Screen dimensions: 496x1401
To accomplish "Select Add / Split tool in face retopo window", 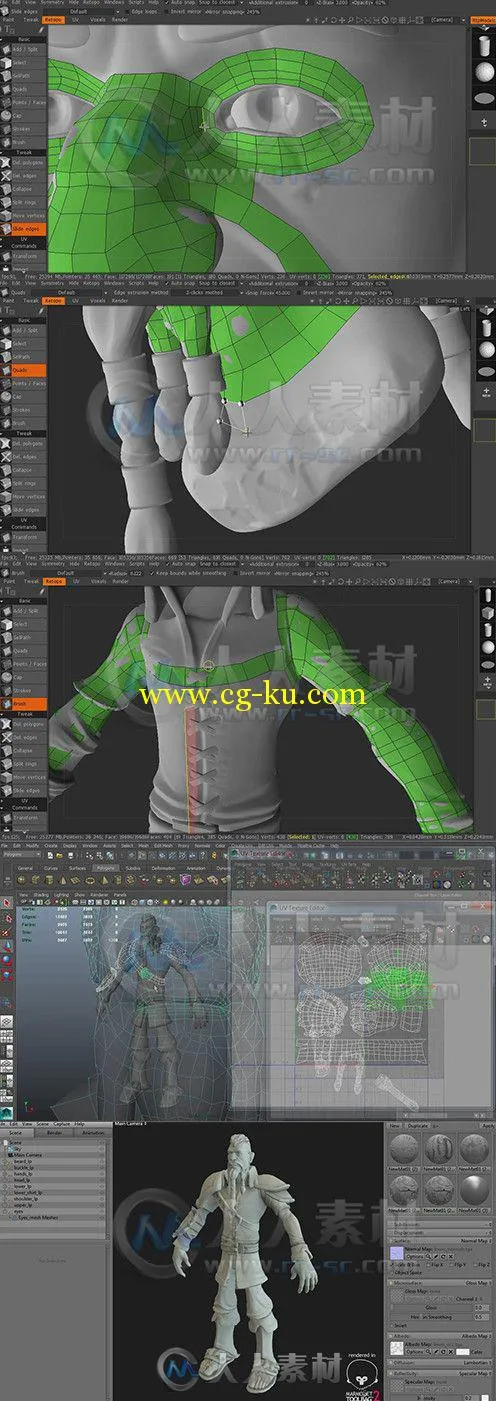I will click(x=24, y=48).
